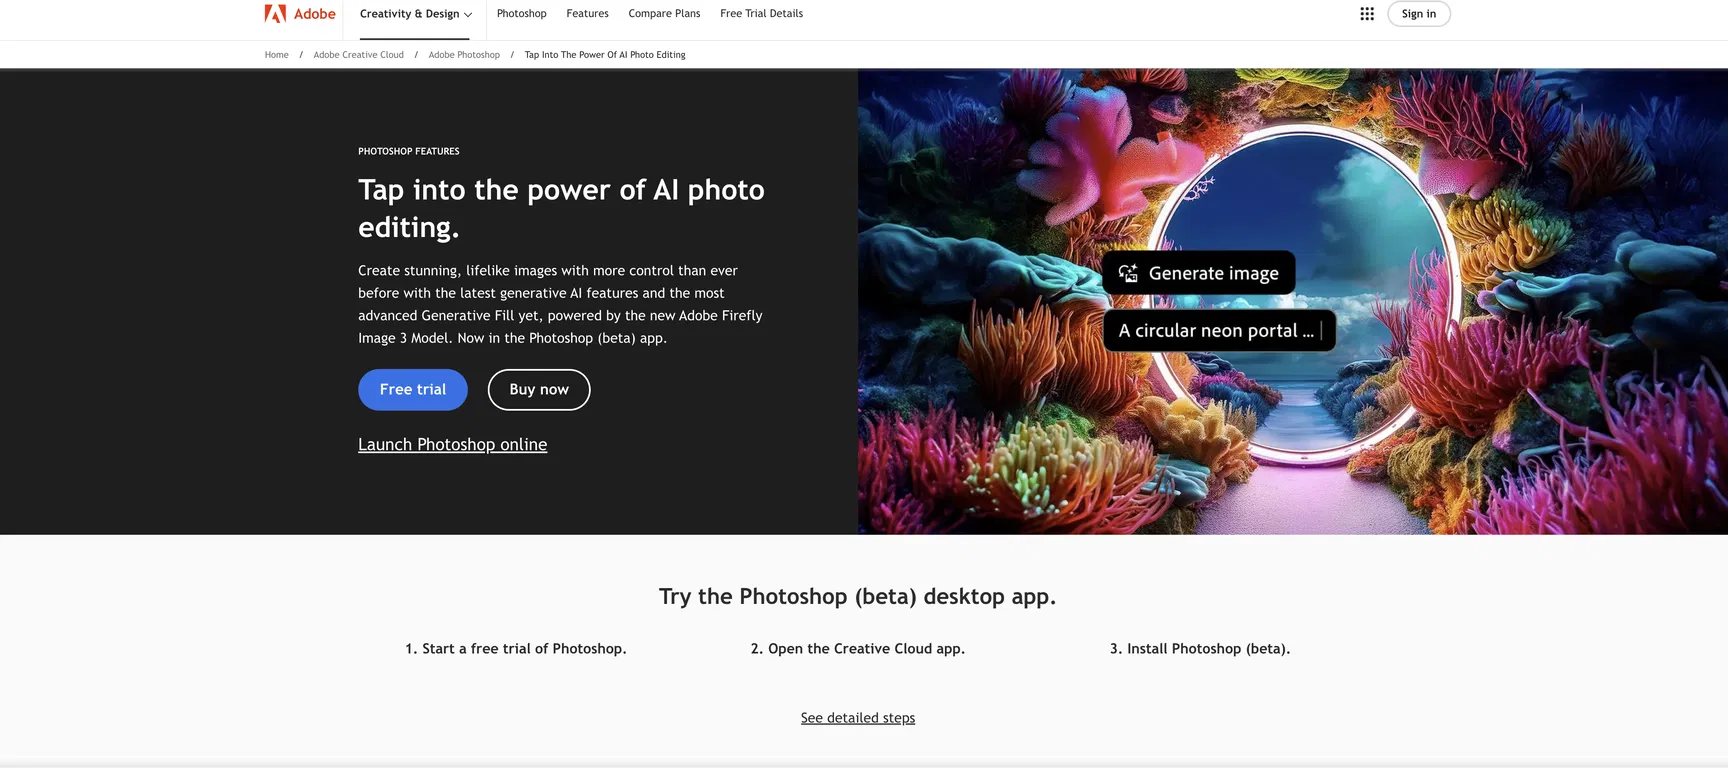Image resolution: width=1728 pixels, height=768 pixels.
Task: Click the Home breadcrumb link
Action: click(276, 55)
